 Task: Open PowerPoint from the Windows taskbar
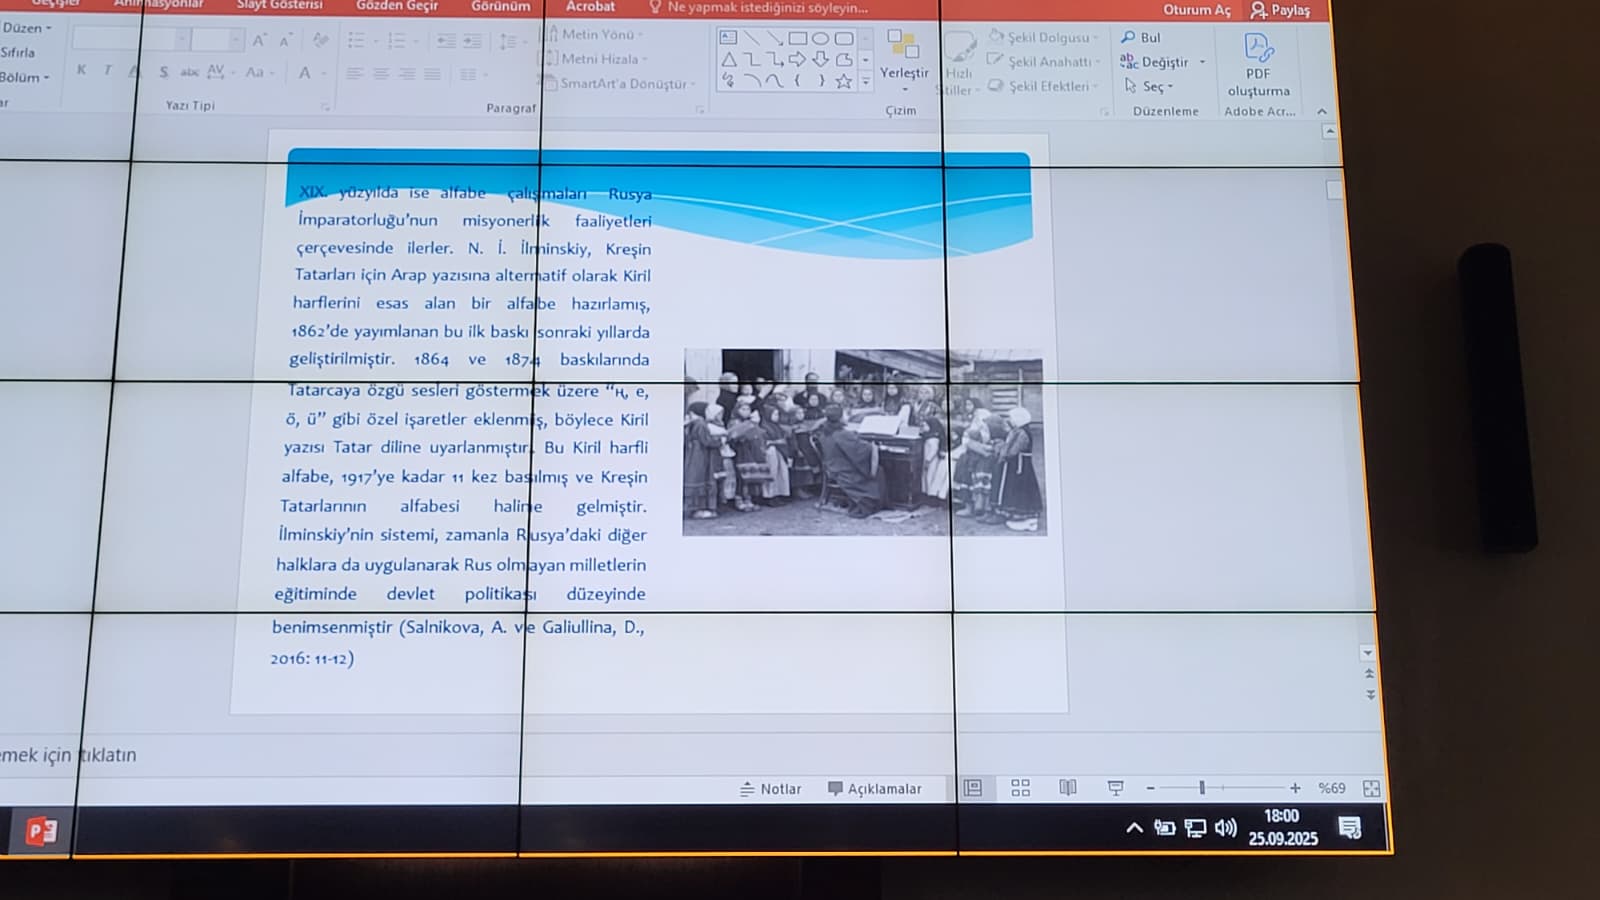tap(41, 831)
